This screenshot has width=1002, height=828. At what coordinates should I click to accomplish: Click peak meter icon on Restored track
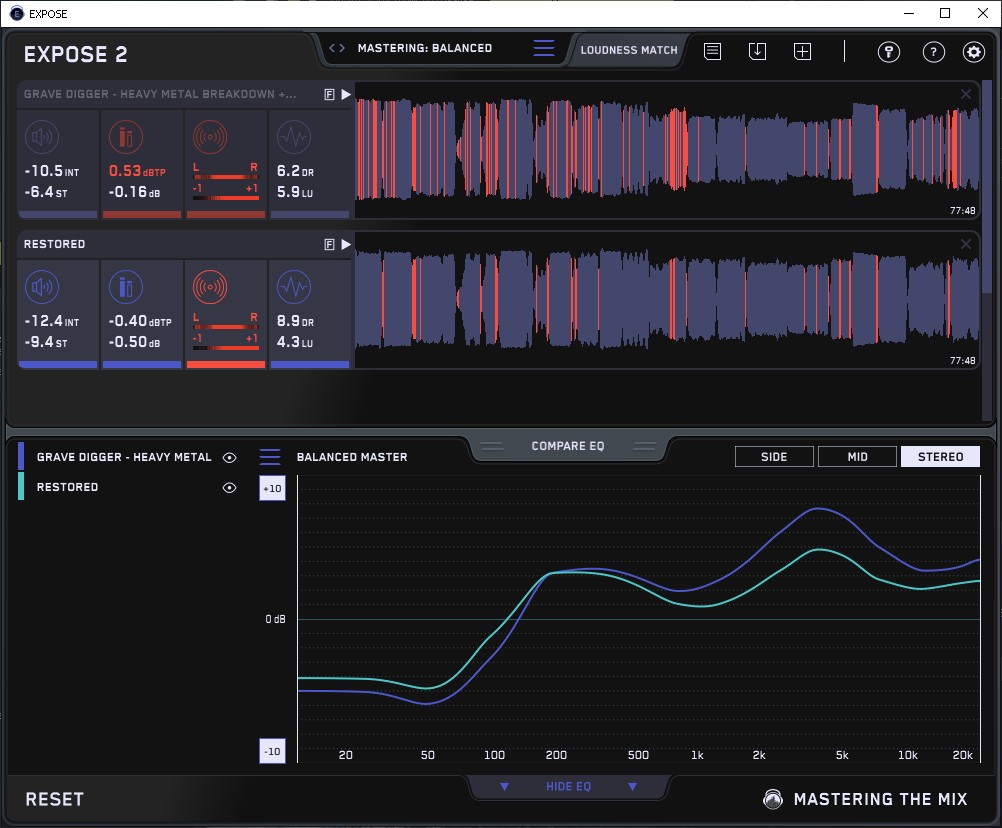click(126, 287)
